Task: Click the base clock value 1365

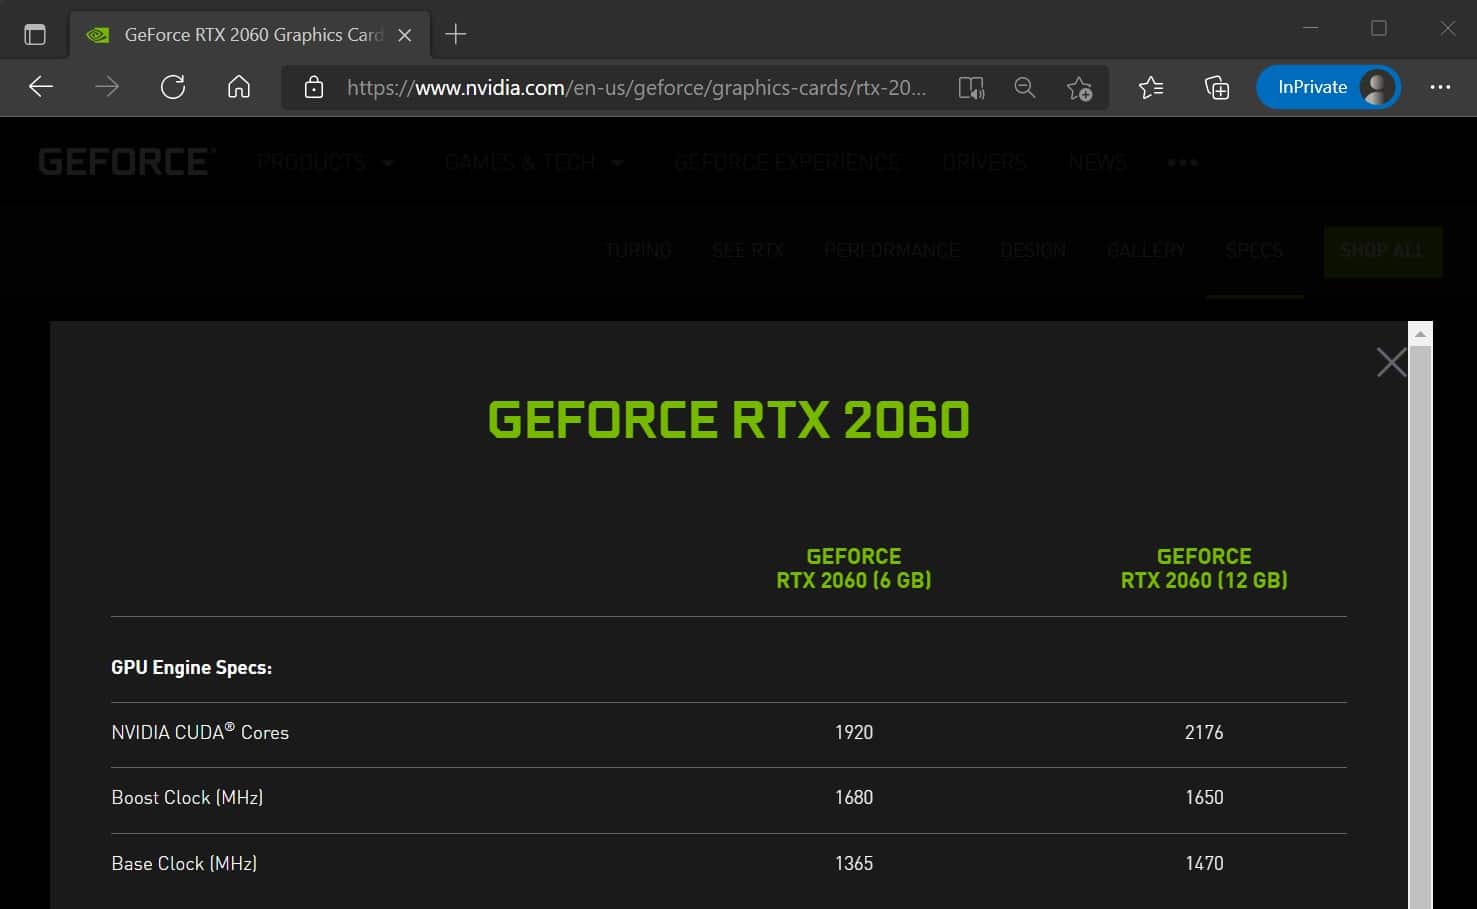Action: (854, 863)
